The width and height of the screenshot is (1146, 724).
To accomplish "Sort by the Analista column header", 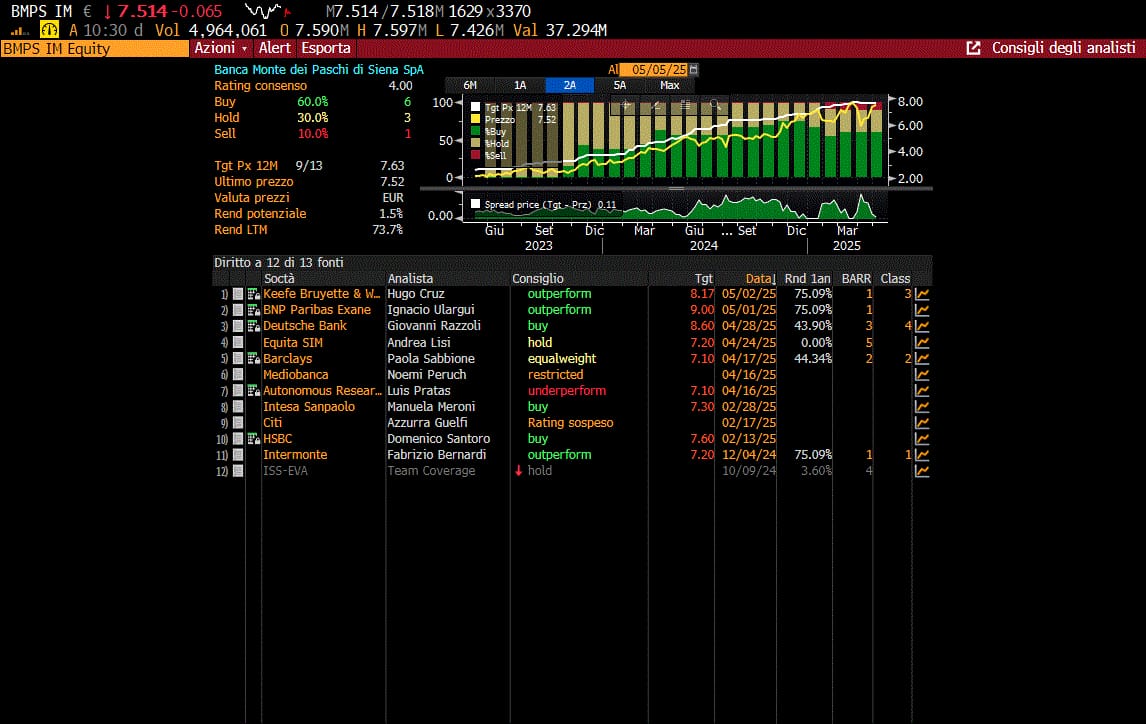I will [x=410, y=278].
